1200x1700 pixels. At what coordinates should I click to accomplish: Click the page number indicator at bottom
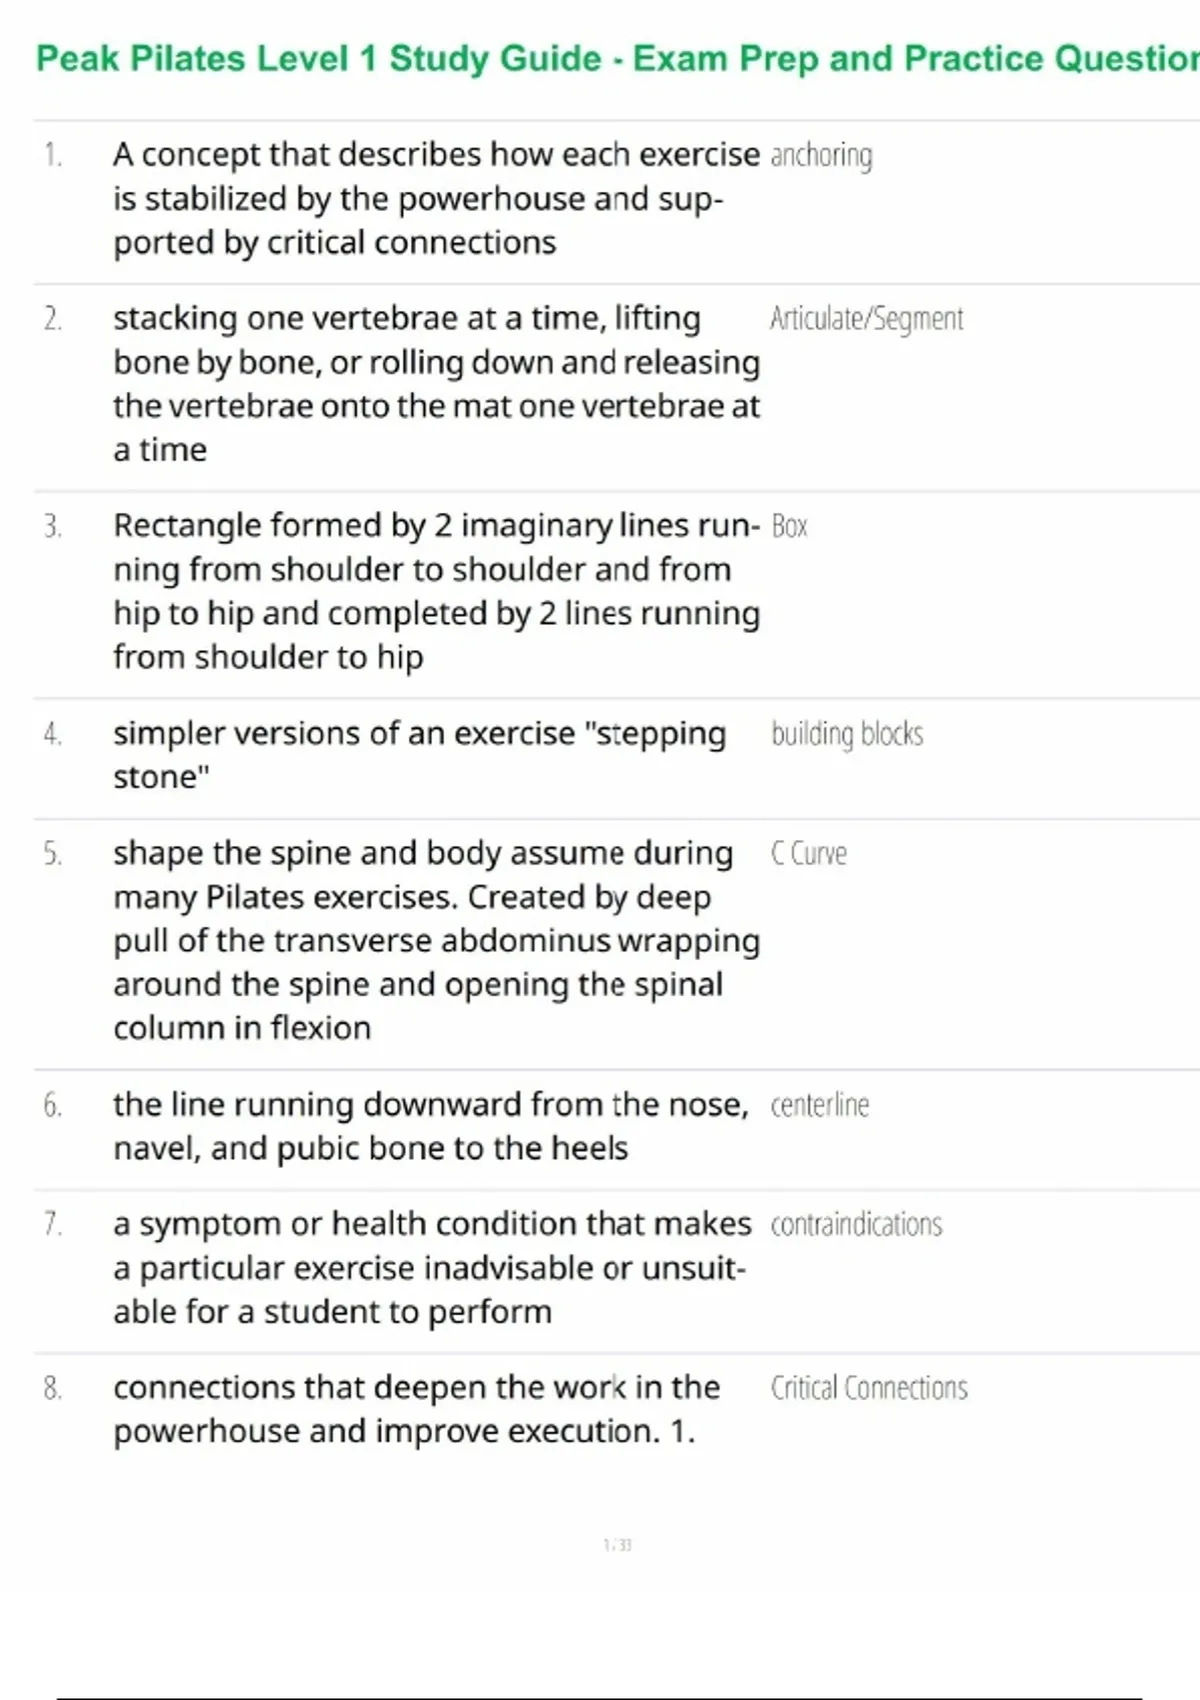tap(617, 1545)
